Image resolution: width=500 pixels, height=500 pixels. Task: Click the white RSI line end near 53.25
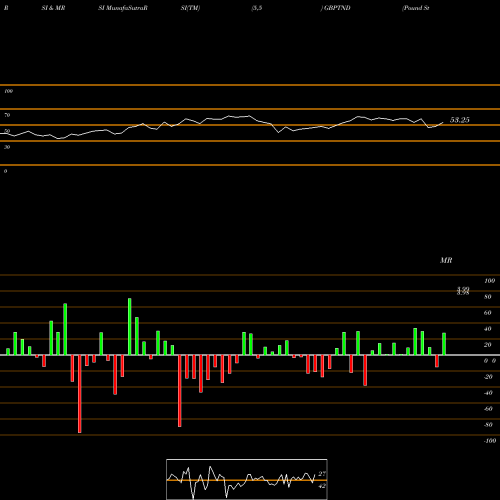coord(443,123)
